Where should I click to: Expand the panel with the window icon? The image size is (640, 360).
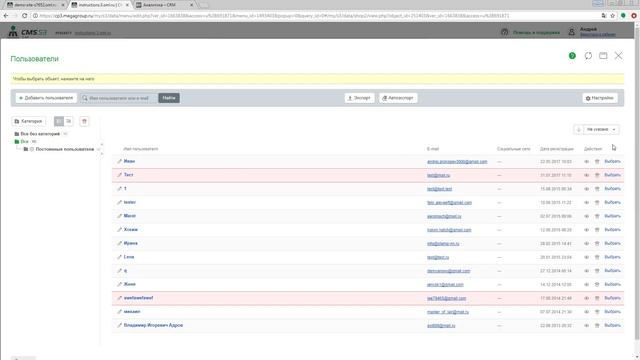[603, 56]
